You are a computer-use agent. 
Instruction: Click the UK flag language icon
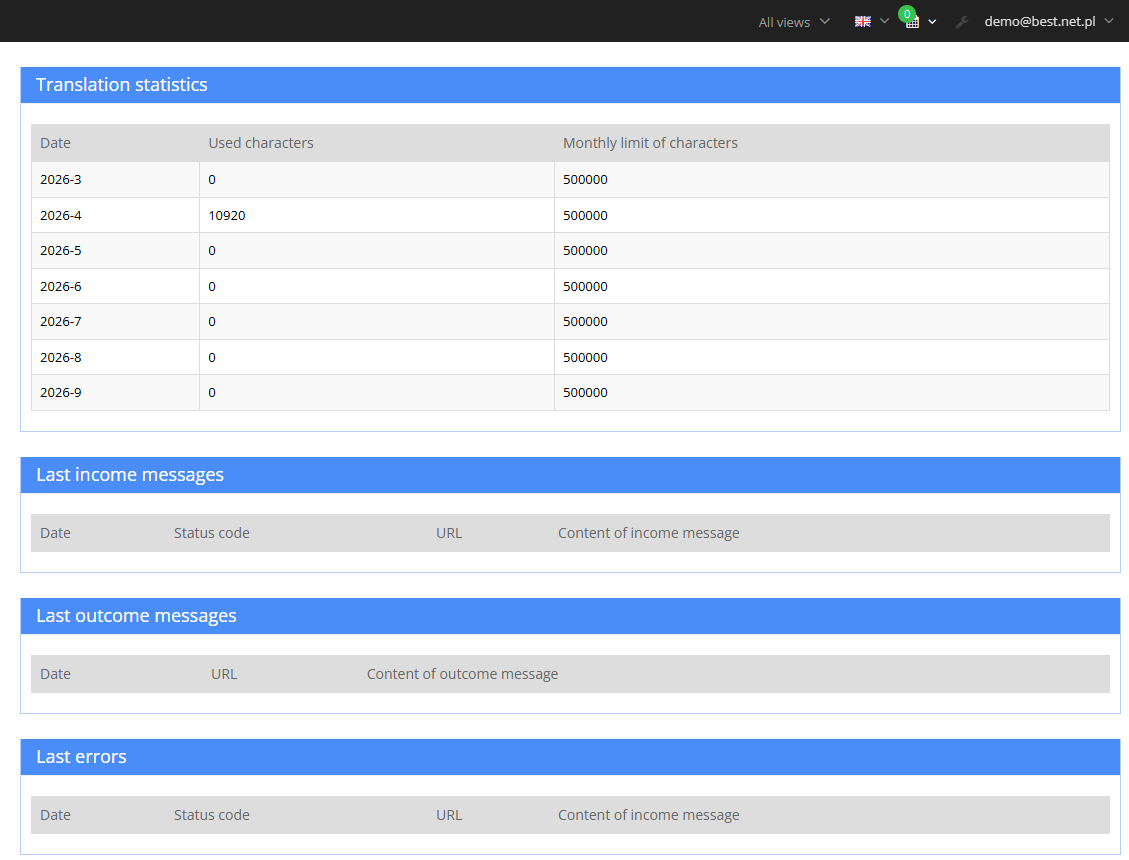pyautogui.click(x=863, y=22)
